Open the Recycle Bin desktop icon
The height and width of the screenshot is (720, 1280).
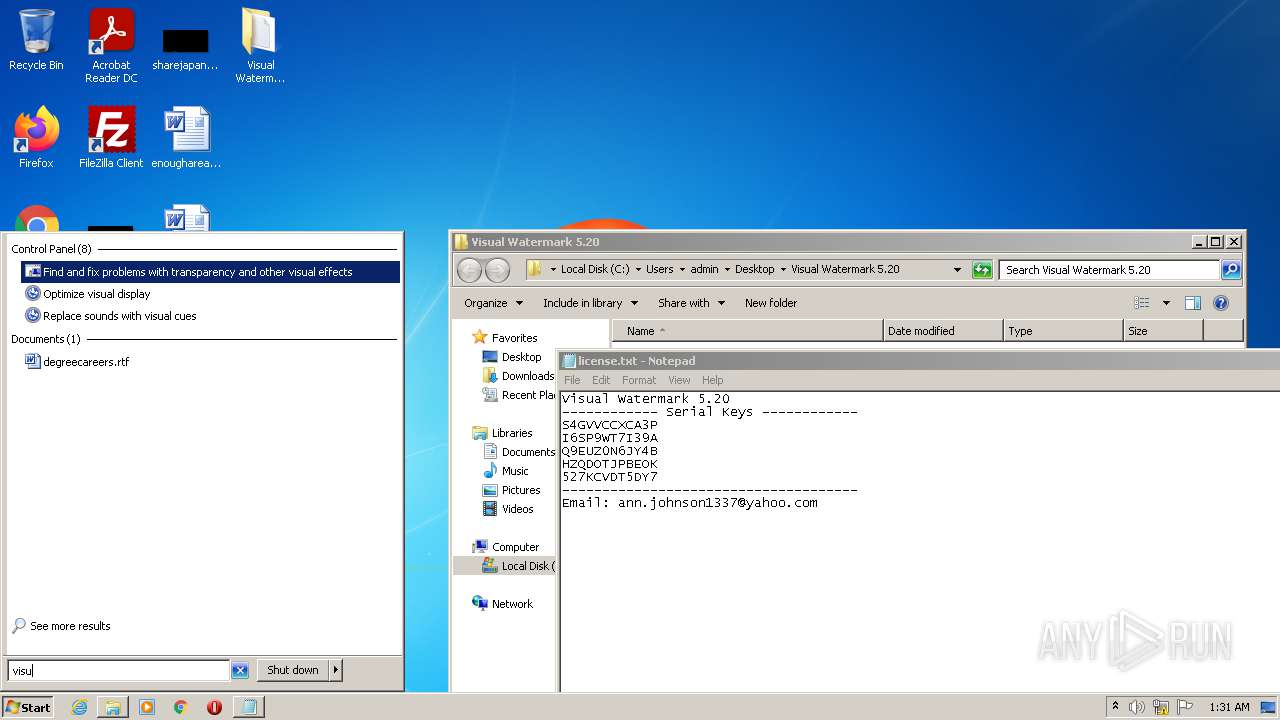36,40
